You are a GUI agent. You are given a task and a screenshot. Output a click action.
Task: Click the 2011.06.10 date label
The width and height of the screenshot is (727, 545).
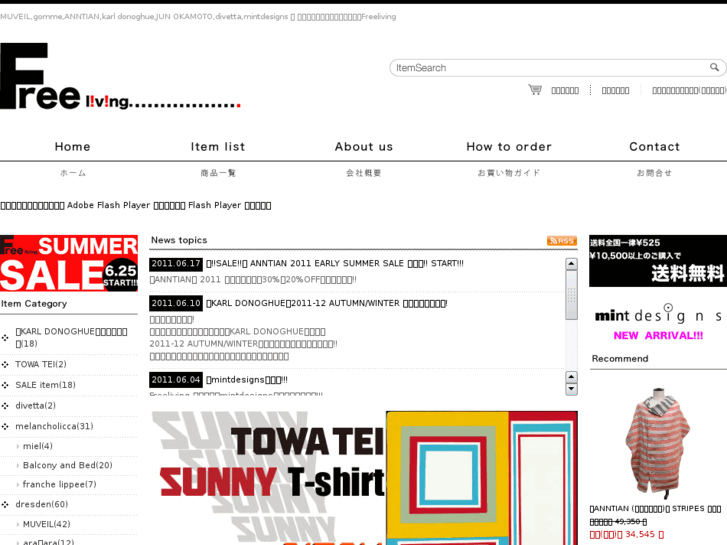(176, 303)
